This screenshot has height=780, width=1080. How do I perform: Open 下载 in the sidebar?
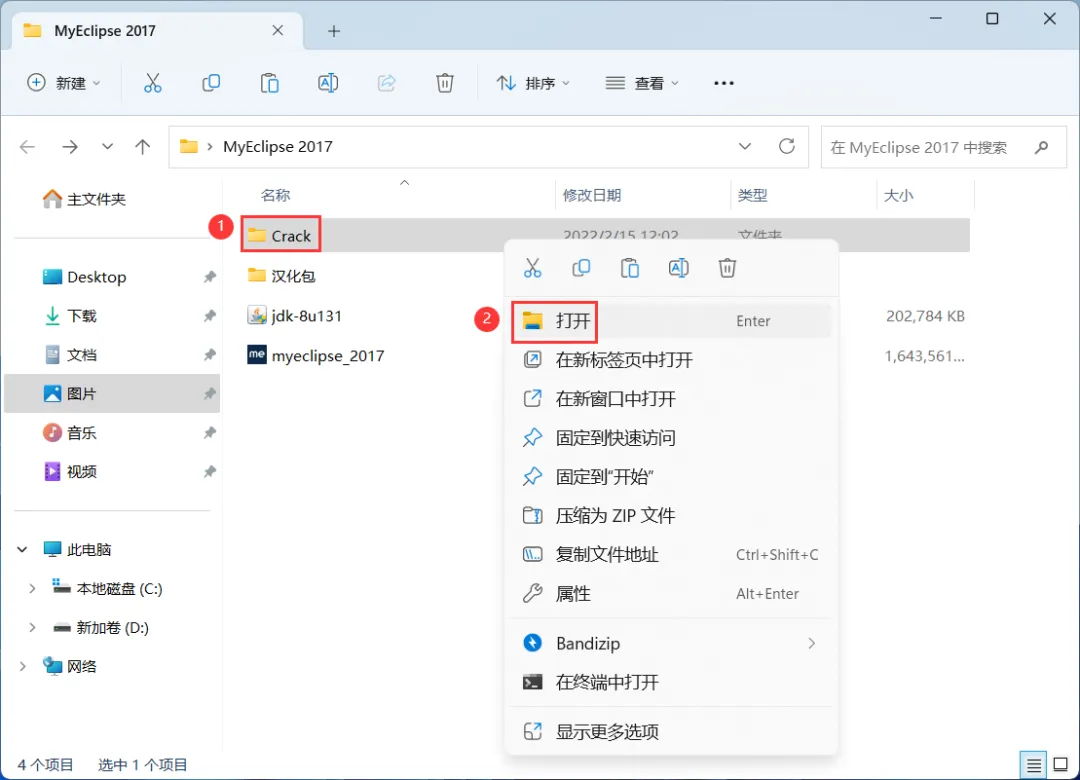coord(70,316)
